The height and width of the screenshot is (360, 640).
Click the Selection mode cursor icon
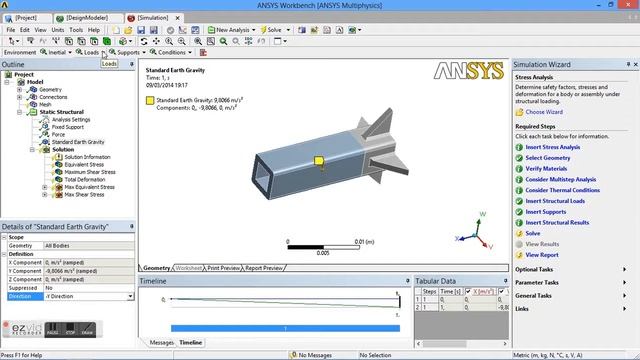tap(12, 41)
